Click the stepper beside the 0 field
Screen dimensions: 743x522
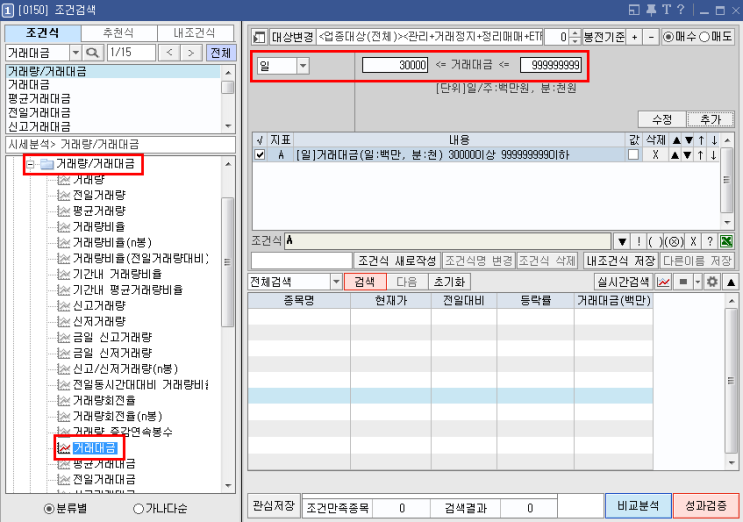click(575, 36)
